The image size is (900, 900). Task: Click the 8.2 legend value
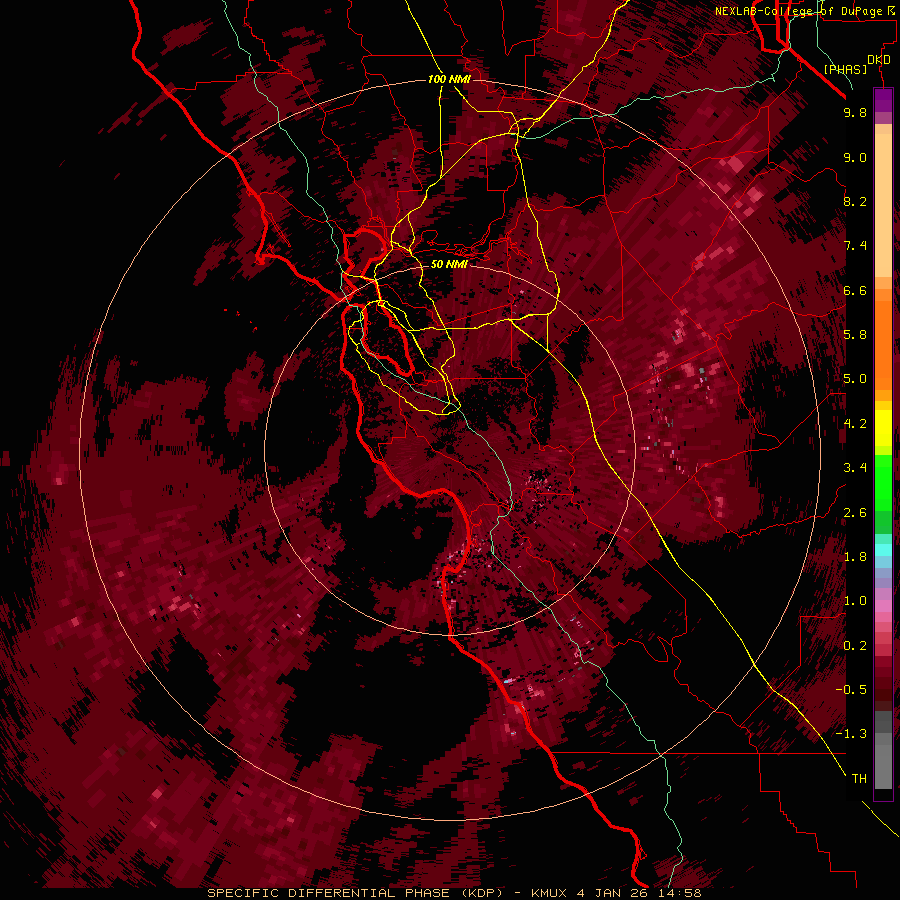855,201
